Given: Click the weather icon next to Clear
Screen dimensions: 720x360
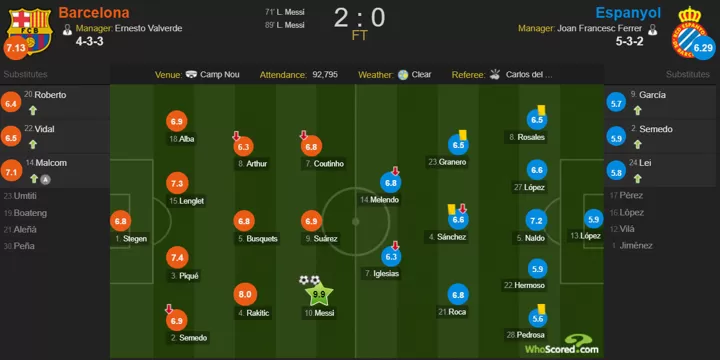Looking at the screenshot, I should click(x=403, y=74).
